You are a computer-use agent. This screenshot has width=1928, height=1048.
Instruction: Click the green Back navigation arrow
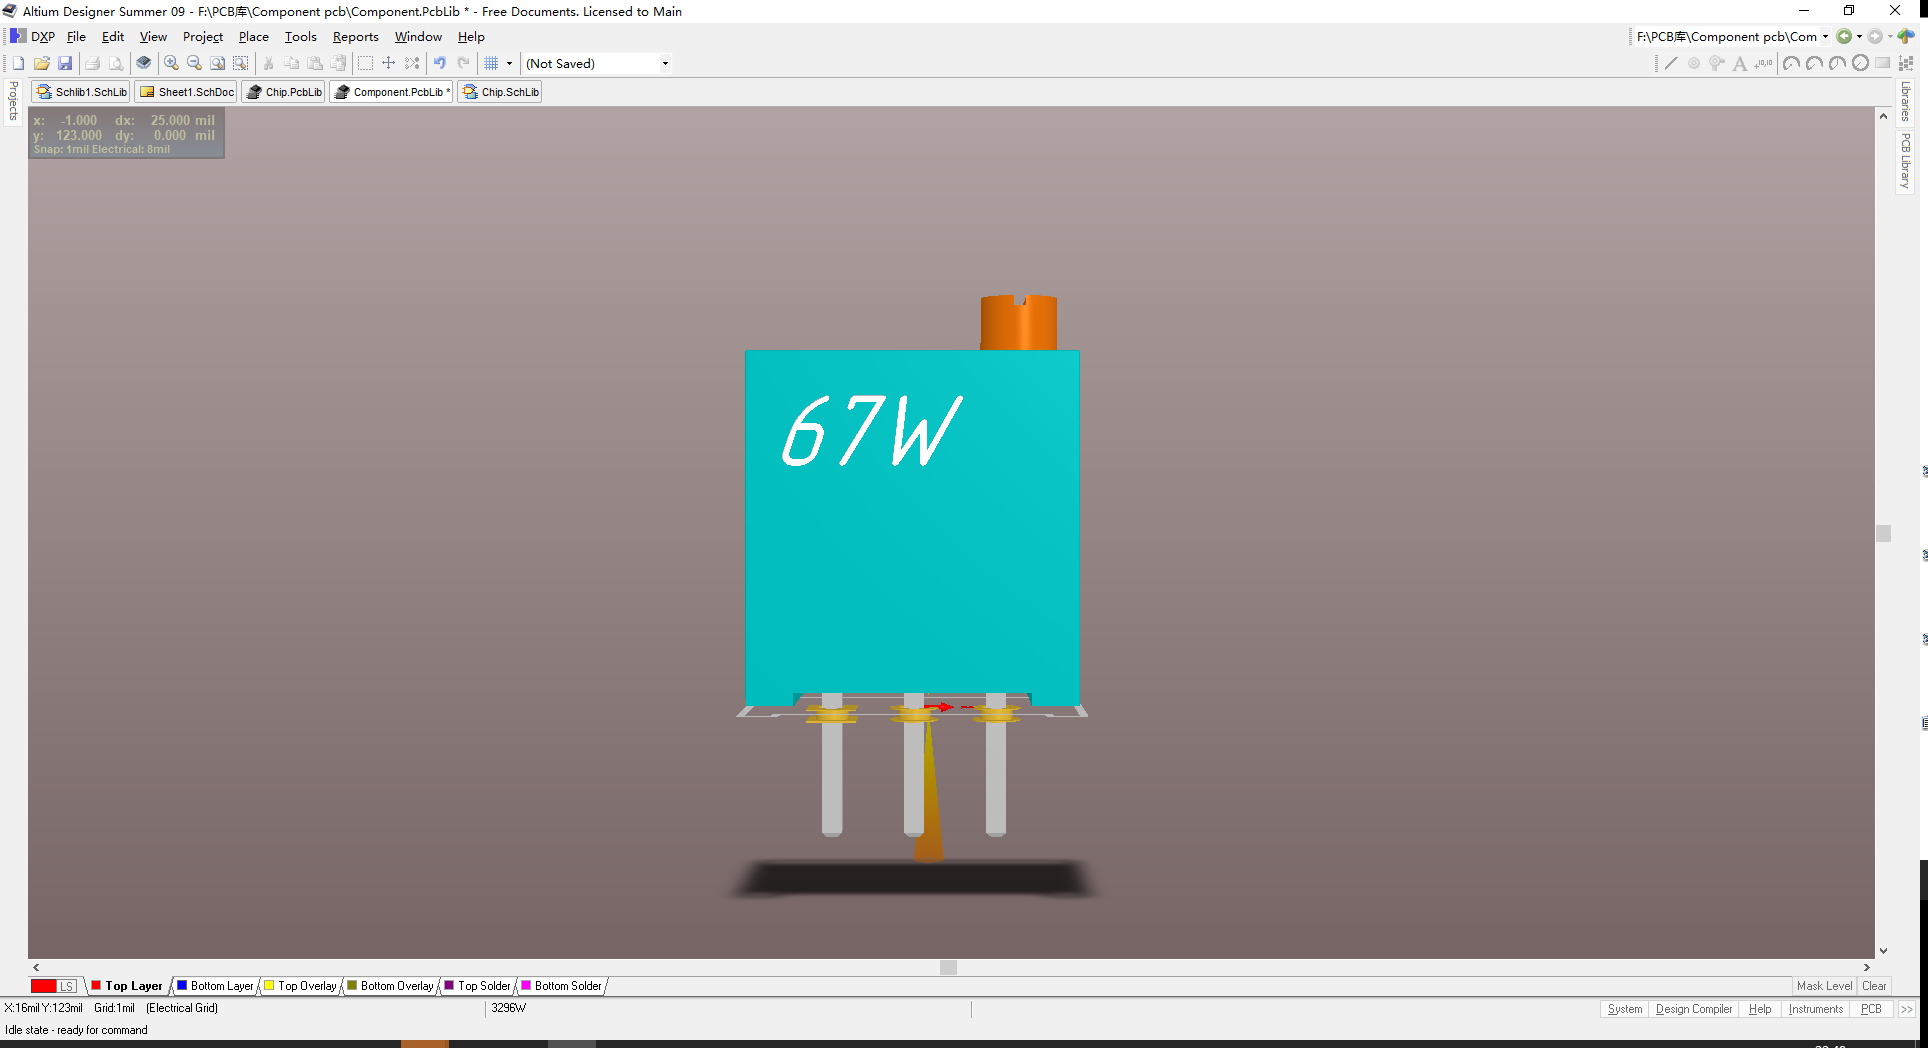(x=1844, y=37)
